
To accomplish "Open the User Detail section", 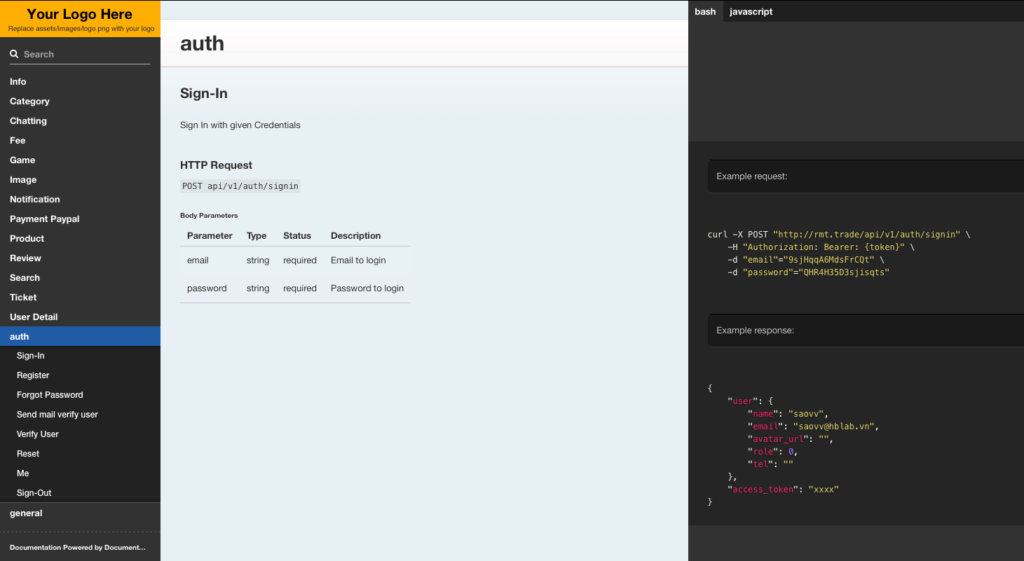I will point(80,317).
